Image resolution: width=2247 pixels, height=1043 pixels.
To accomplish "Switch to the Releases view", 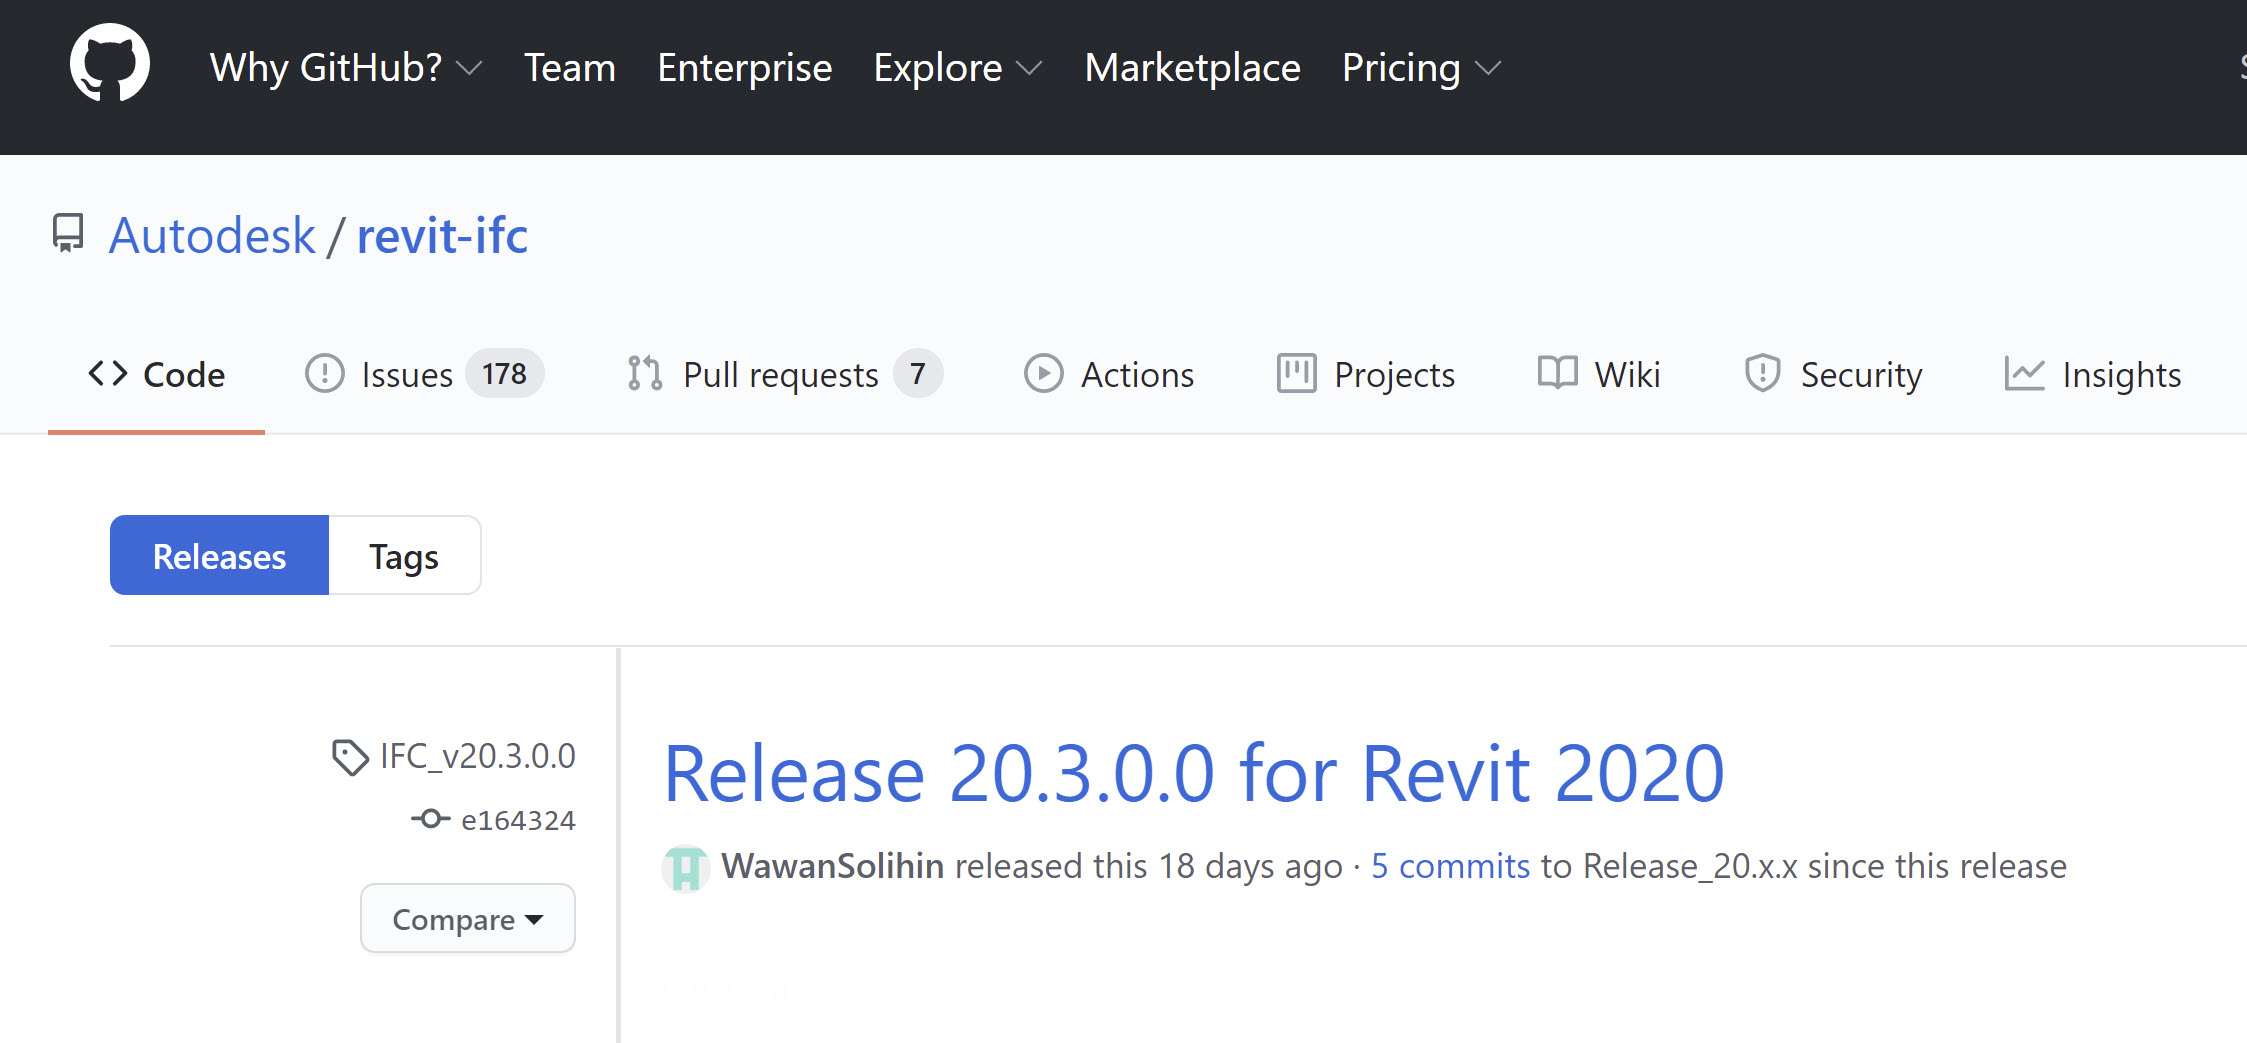I will 218,555.
